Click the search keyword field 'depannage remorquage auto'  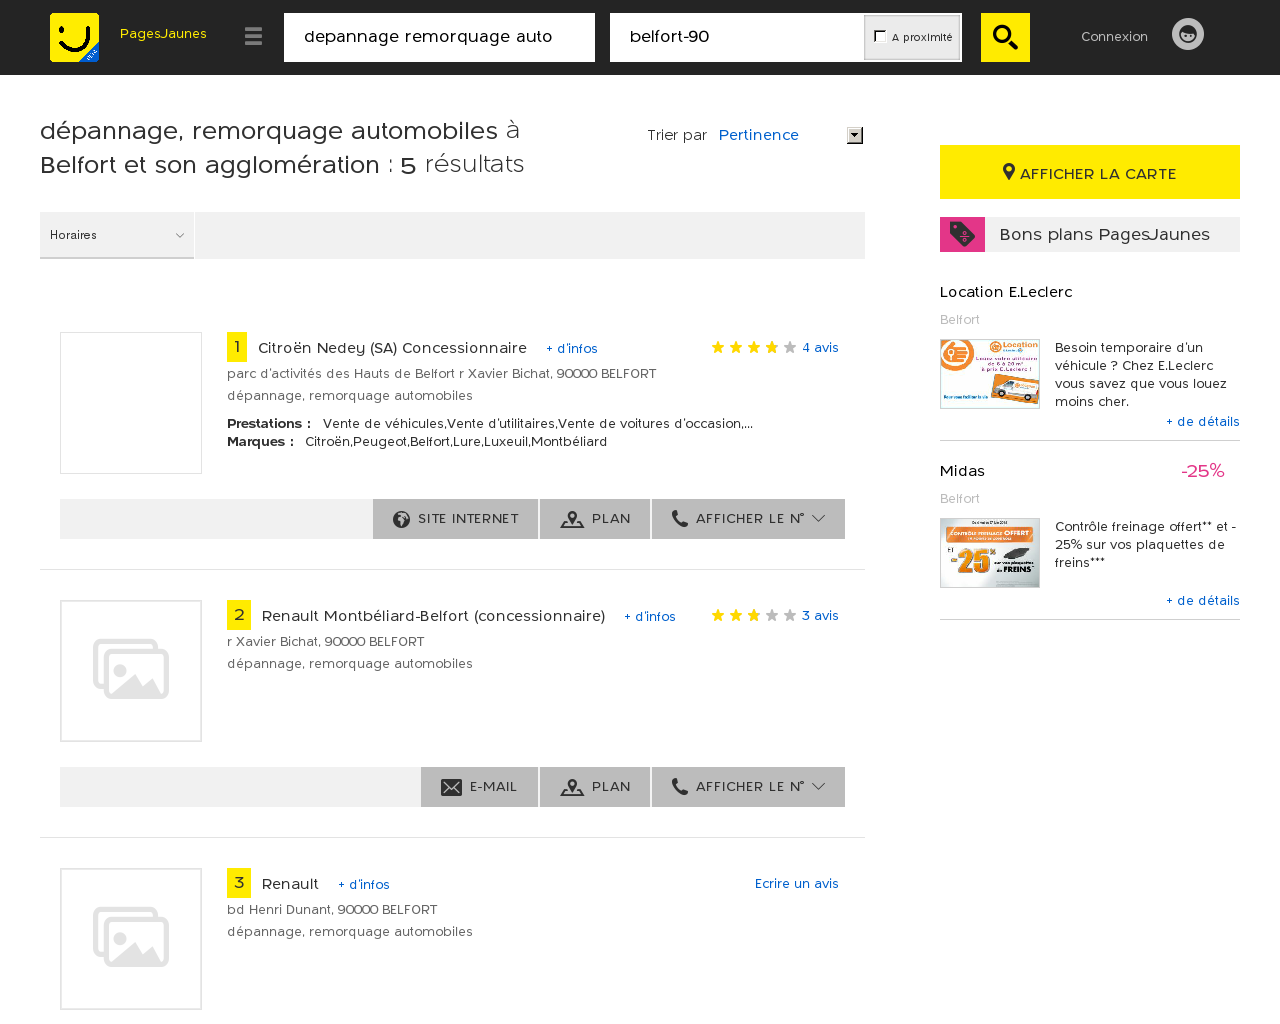439,37
